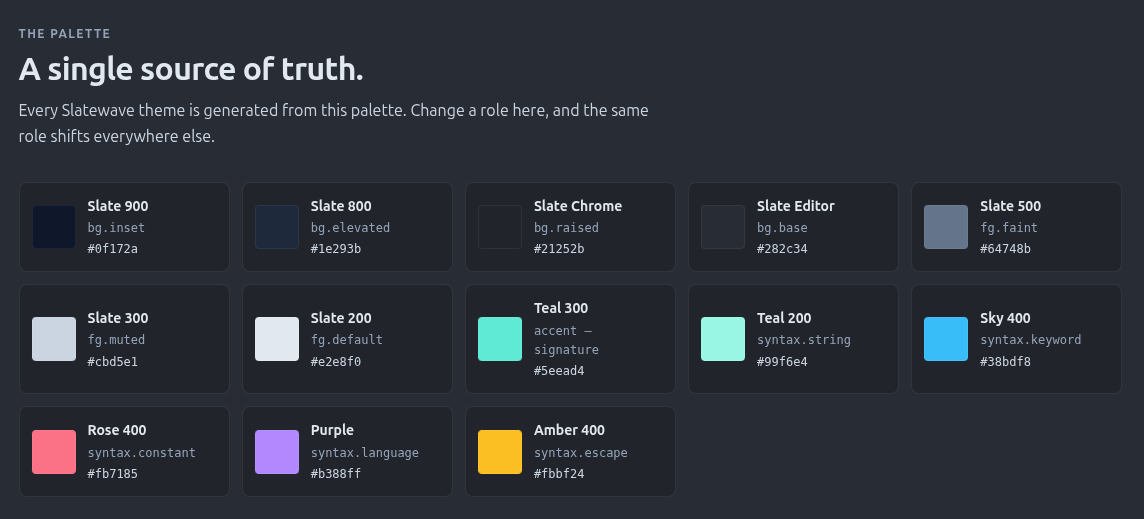The image size is (1144, 519).
Task: Click the fg.muted role label
Action: coord(116,340)
